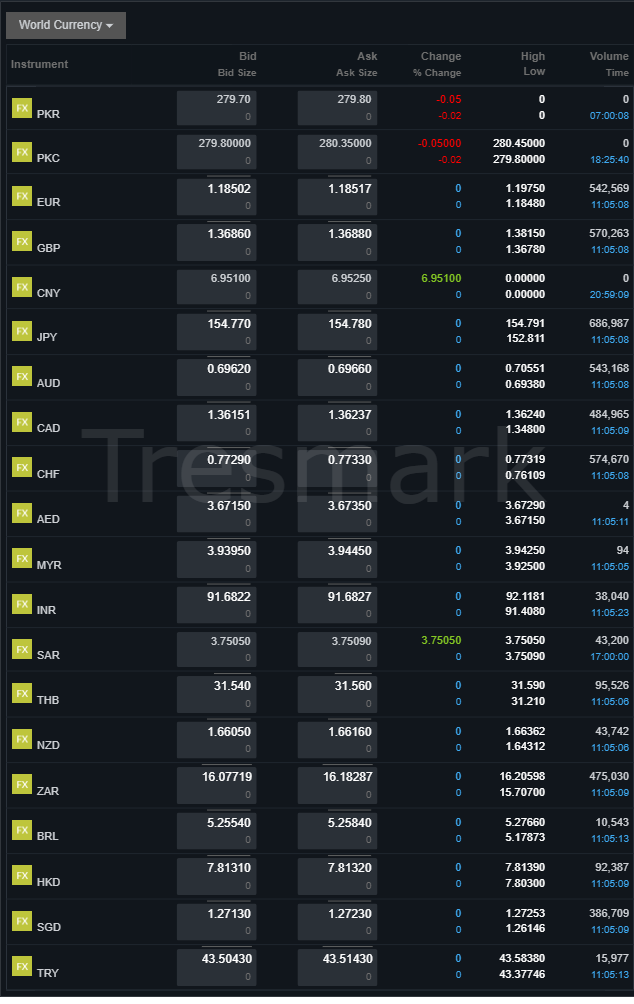
Task: Select the FX badge for CNY
Action: click(x=21, y=286)
